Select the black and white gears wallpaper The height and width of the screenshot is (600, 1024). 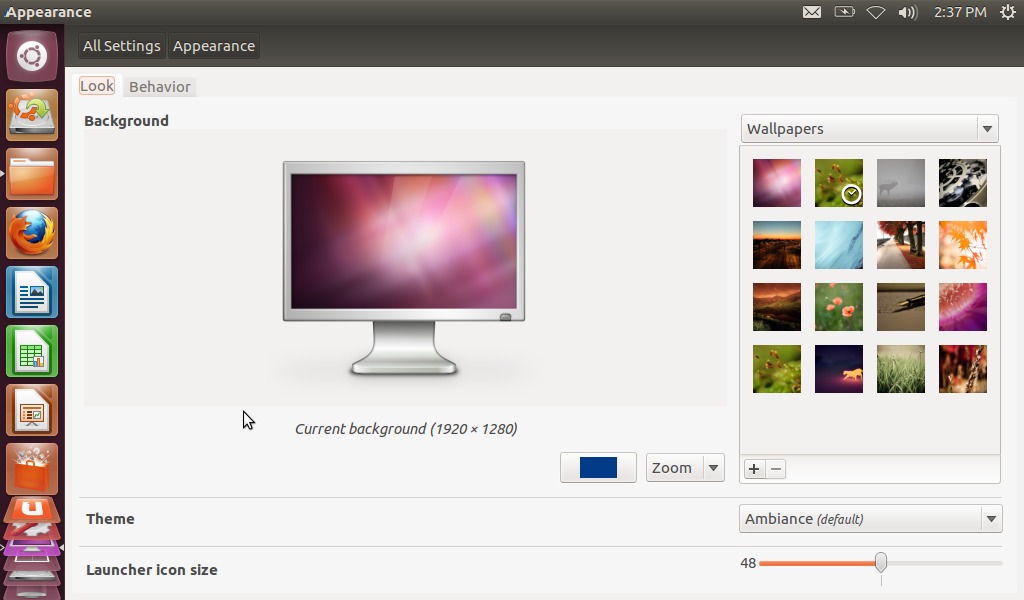[963, 183]
